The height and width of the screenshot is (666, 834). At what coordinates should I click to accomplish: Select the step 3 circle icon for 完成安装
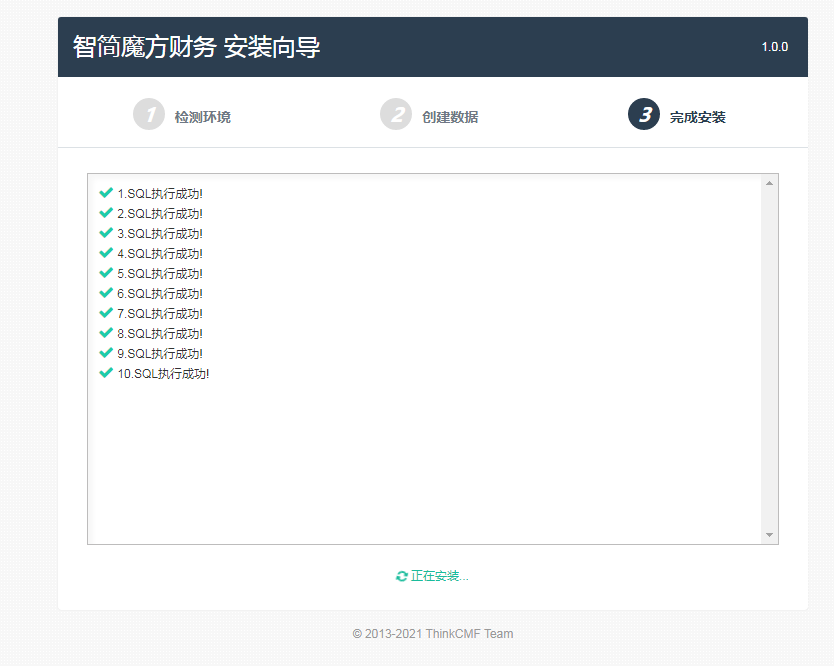pyautogui.click(x=643, y=114)
